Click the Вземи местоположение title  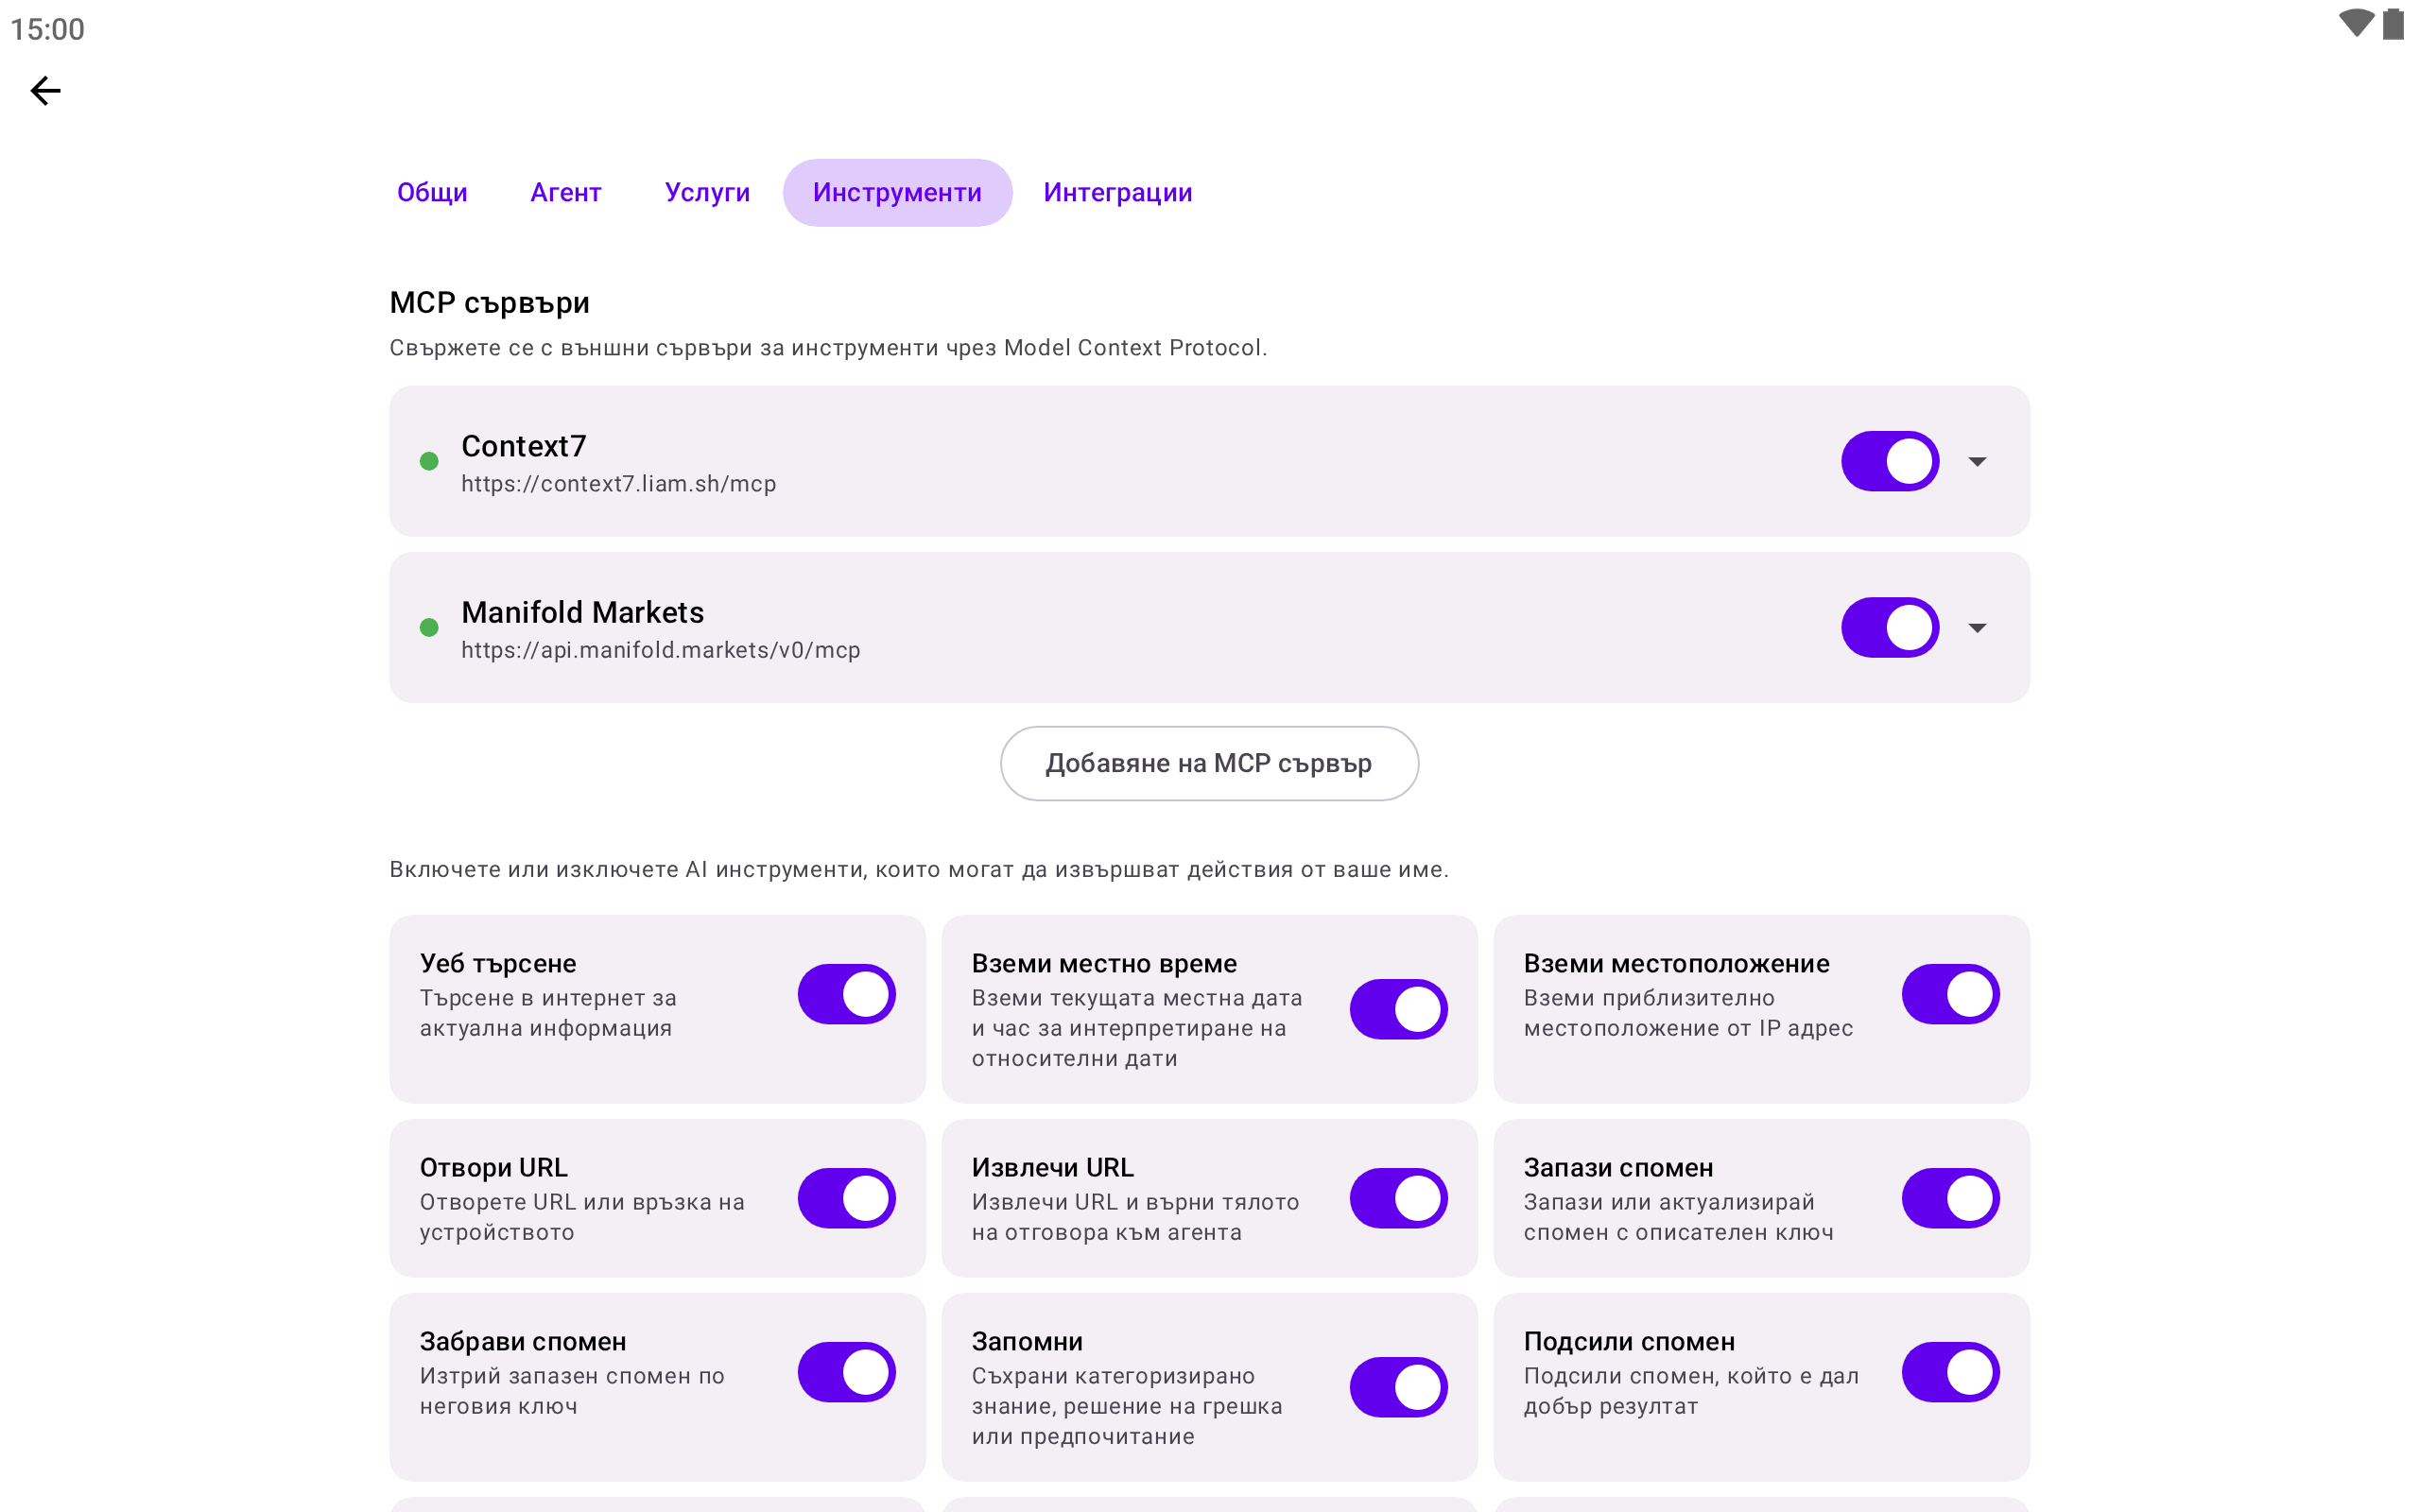[x=1676, y=964]
